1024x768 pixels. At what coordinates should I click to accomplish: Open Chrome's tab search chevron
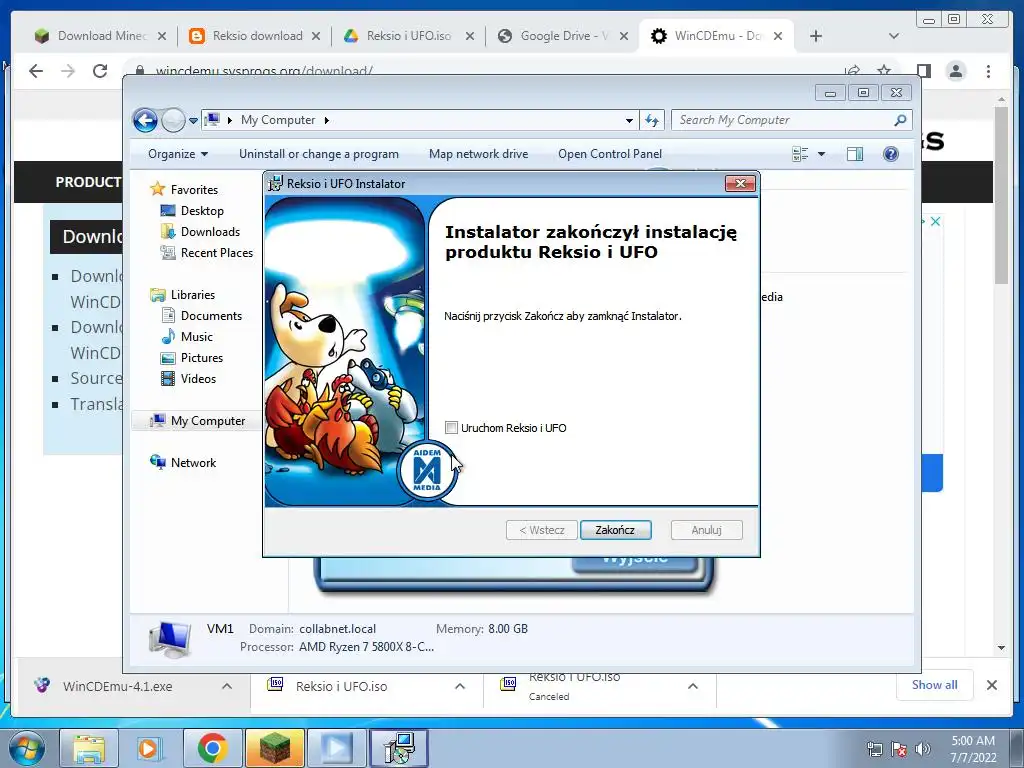click(894, 36)
